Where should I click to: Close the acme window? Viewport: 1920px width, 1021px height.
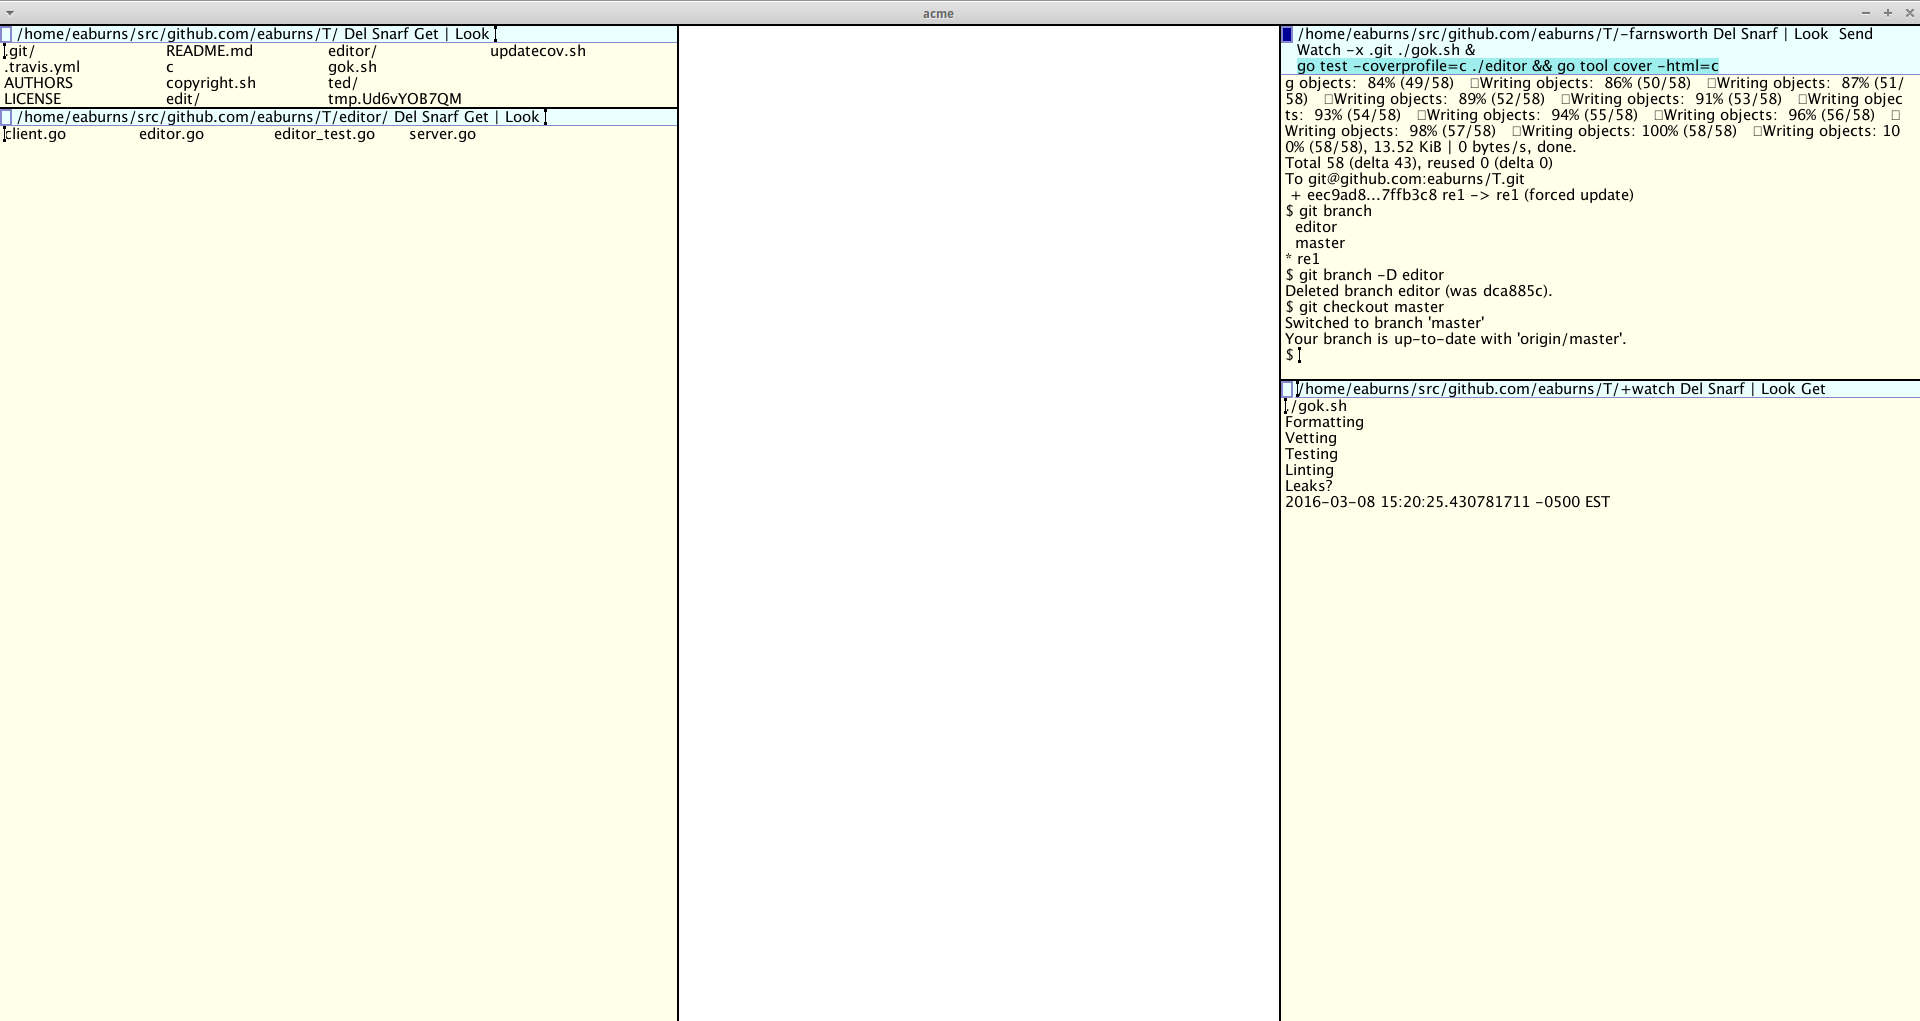click(1909, 12)
